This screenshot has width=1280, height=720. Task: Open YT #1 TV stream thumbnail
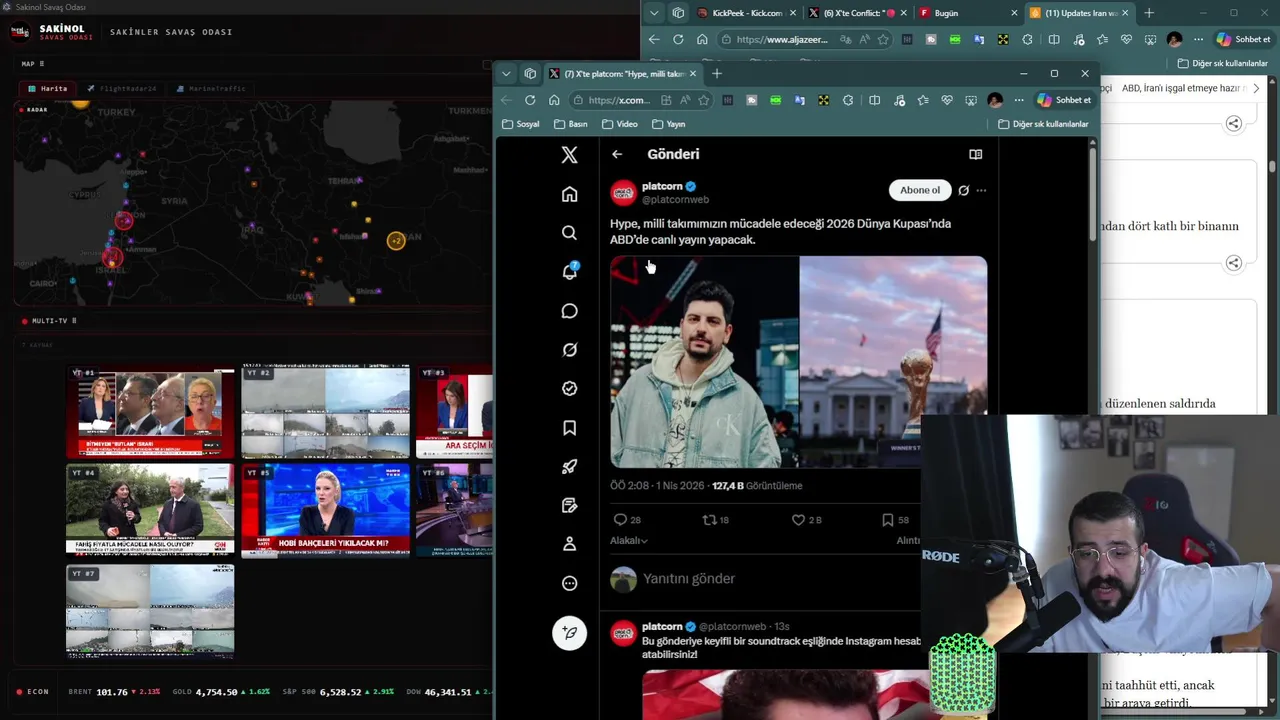click(150, 411)
